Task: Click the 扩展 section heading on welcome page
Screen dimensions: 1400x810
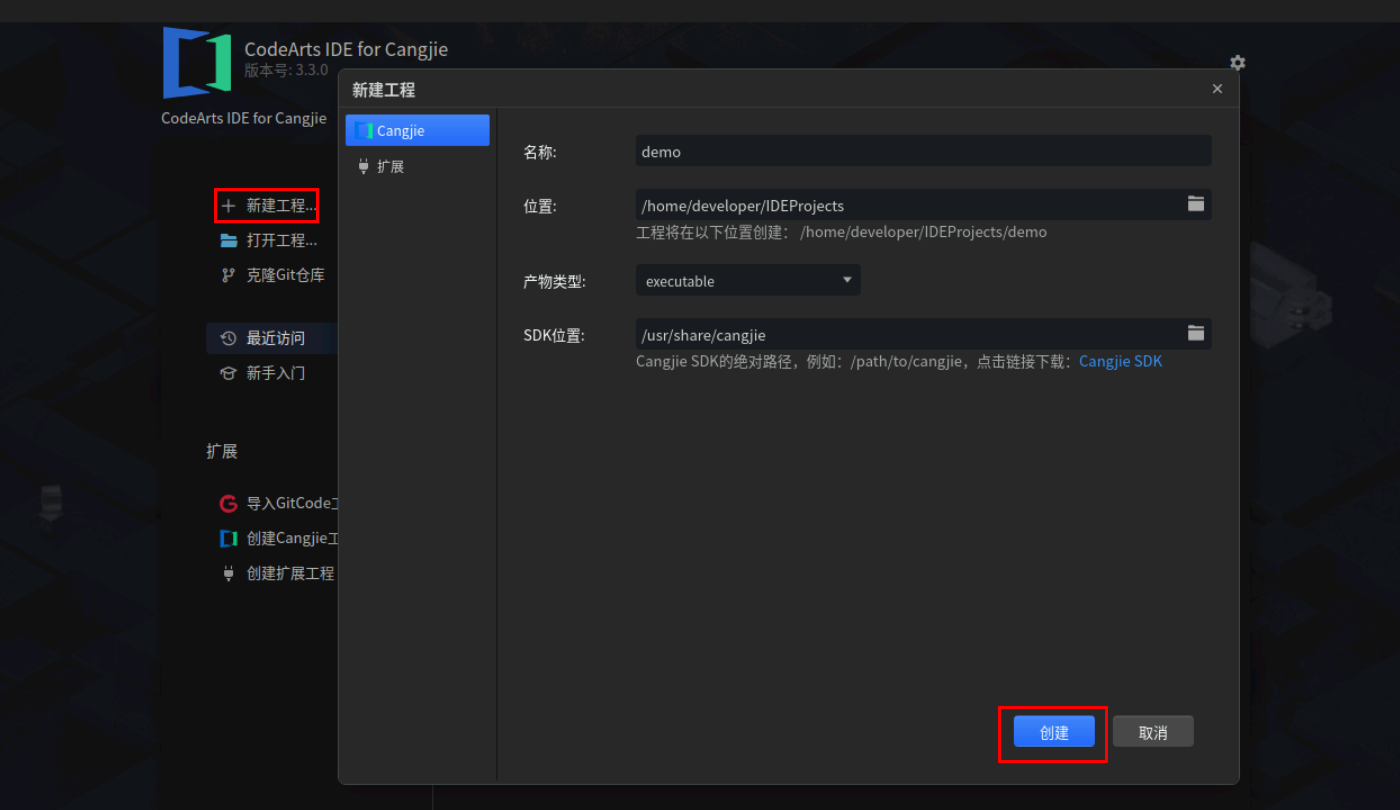Action: pos(222,451)
